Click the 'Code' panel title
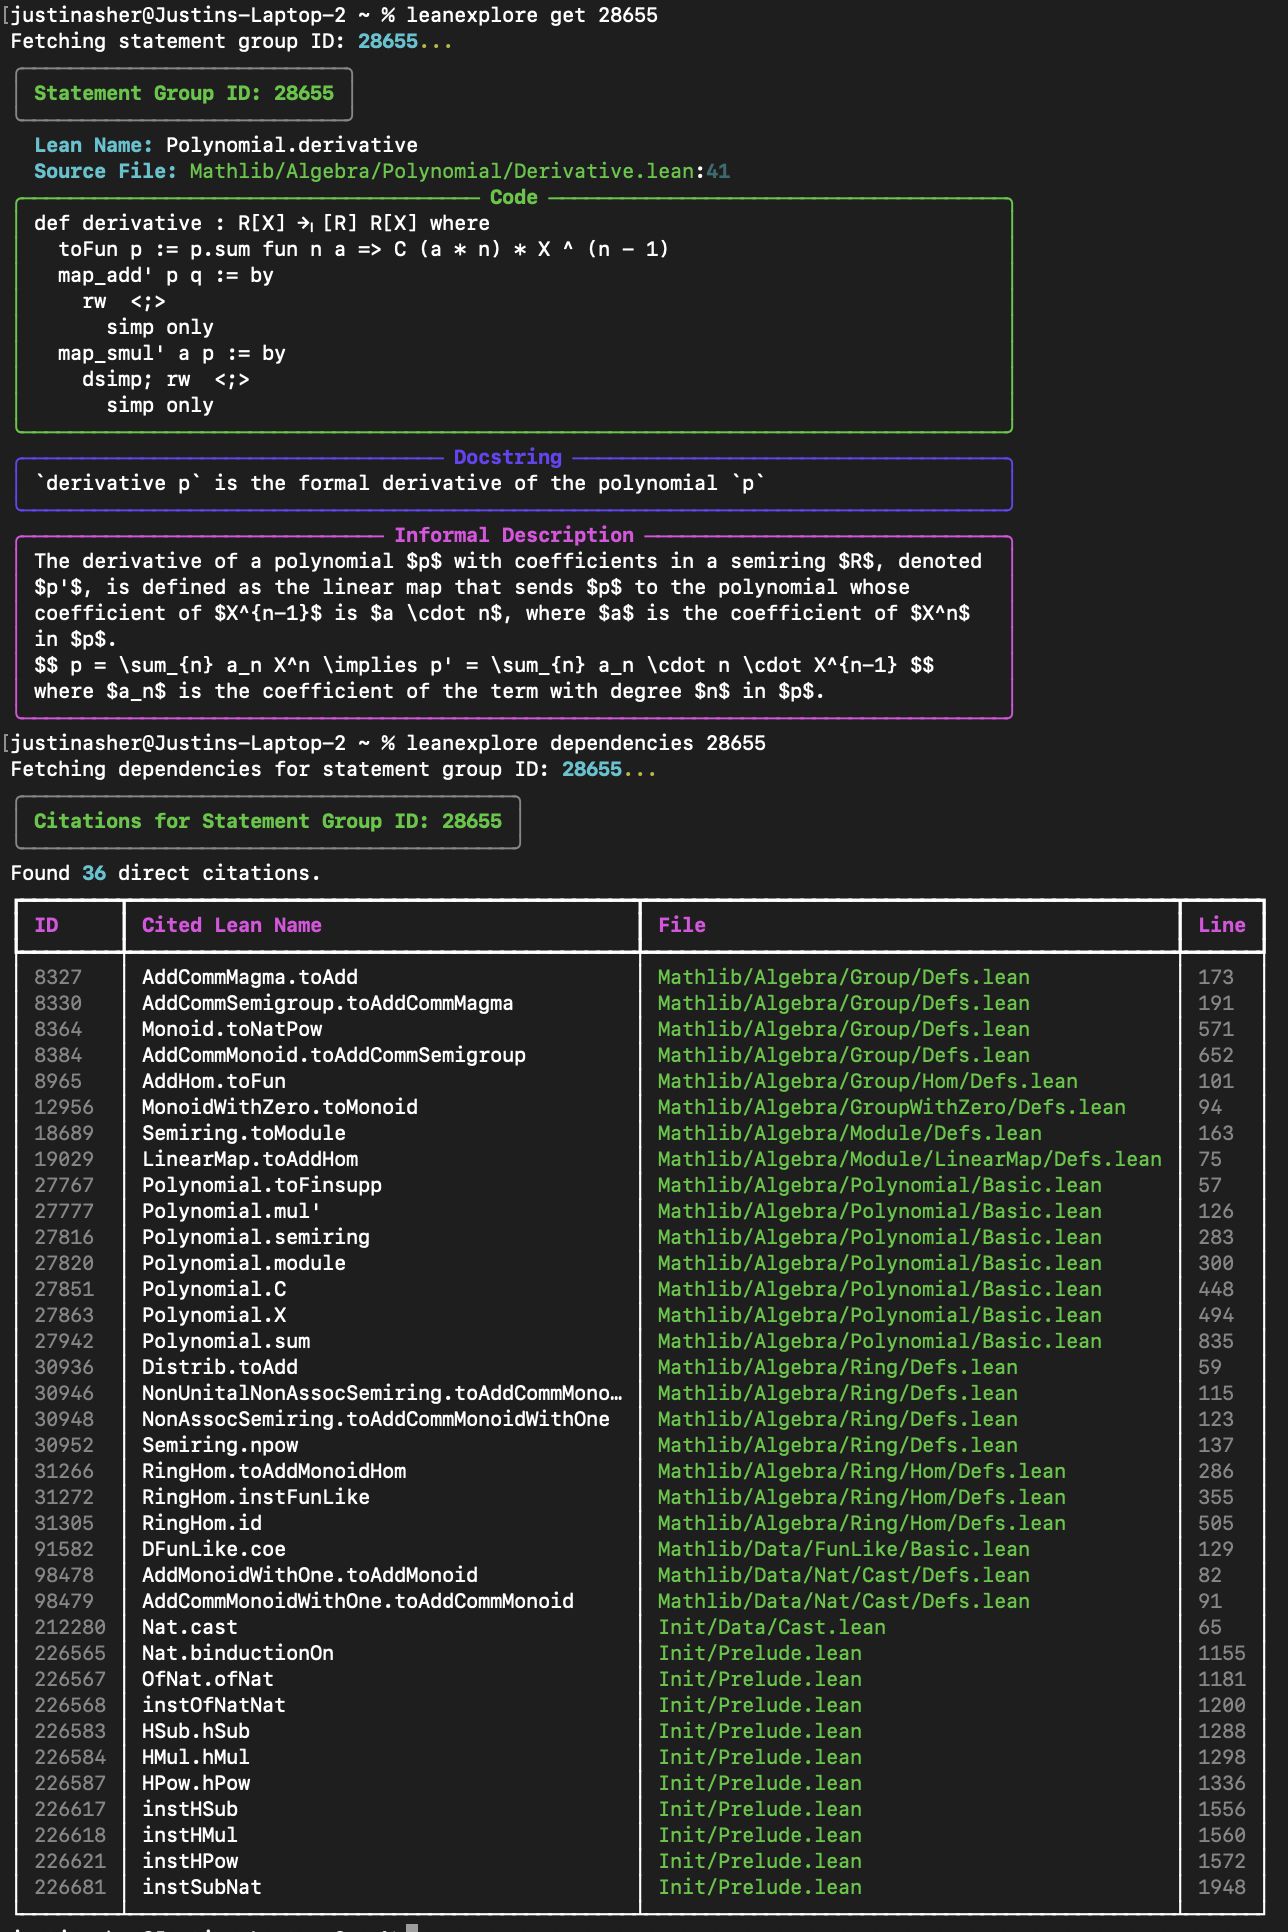1288x1932 pixels. click(x=514, y=198)
